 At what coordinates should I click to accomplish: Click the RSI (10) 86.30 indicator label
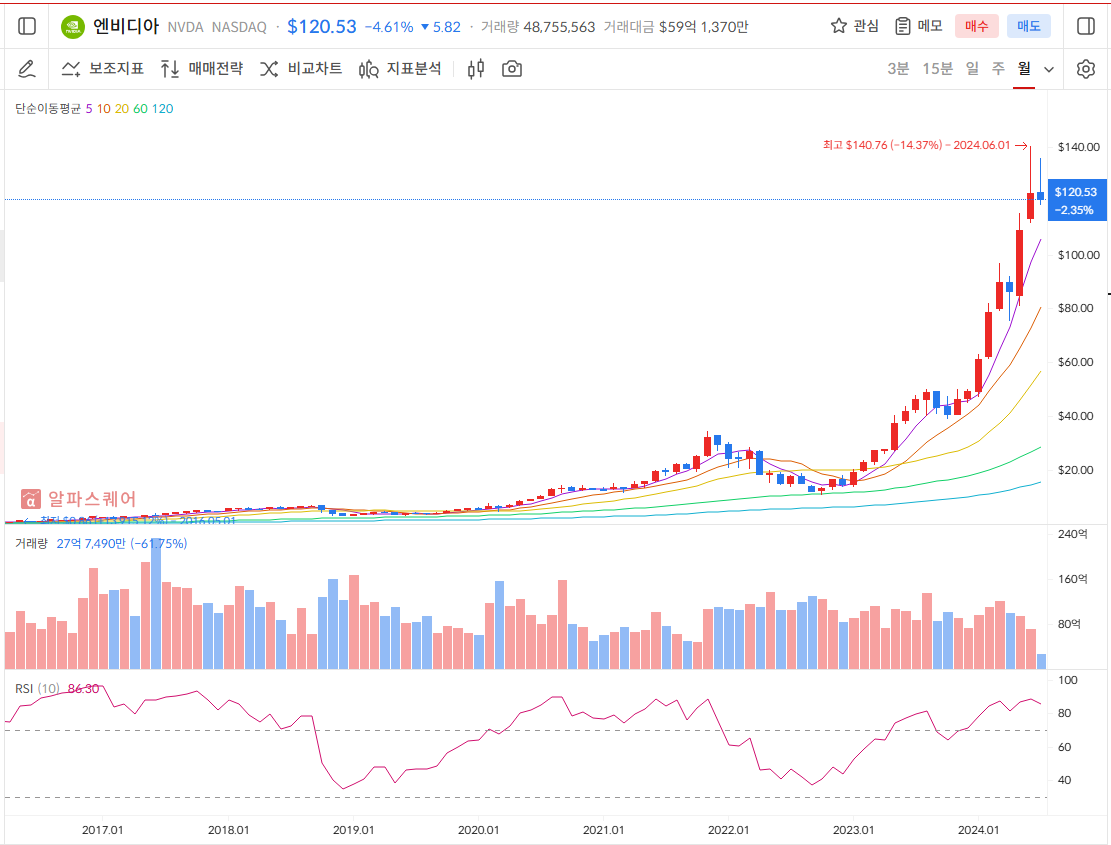pos(57,688)
